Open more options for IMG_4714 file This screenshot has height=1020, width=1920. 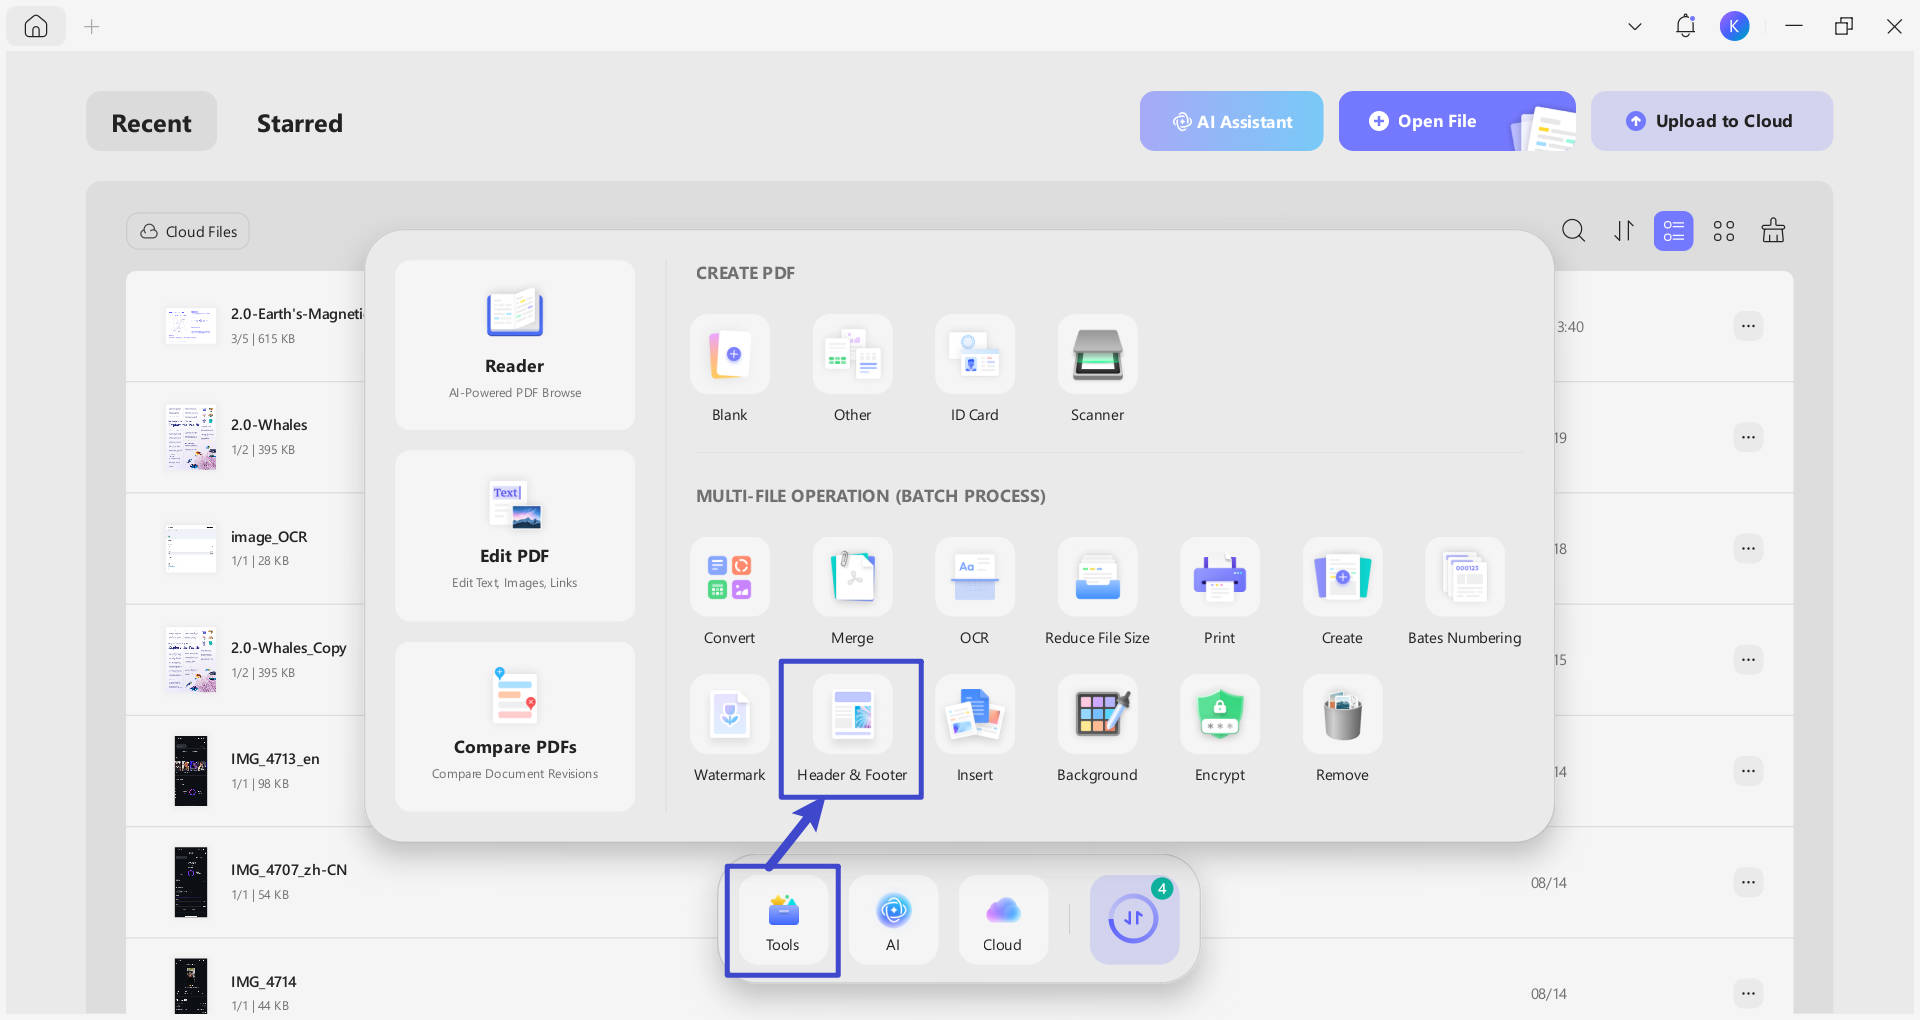1748,993
